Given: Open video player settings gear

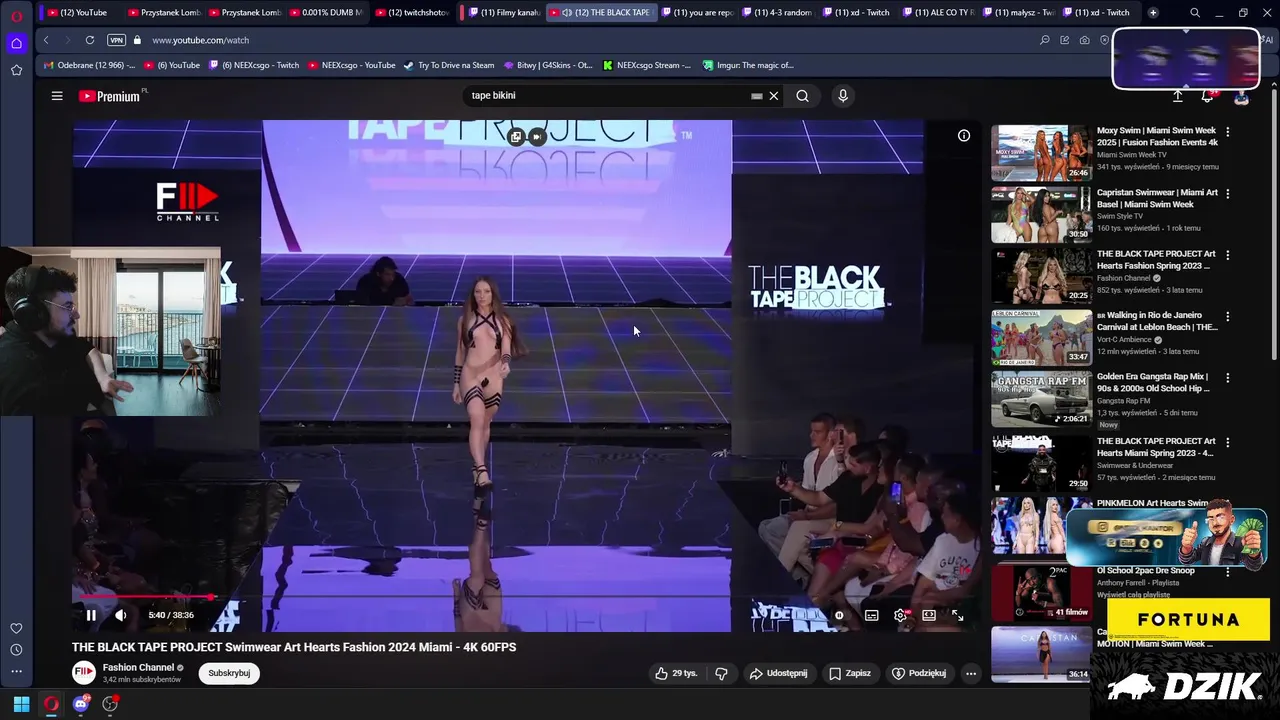Looking at the screenshot, I should tap(900, 615).
